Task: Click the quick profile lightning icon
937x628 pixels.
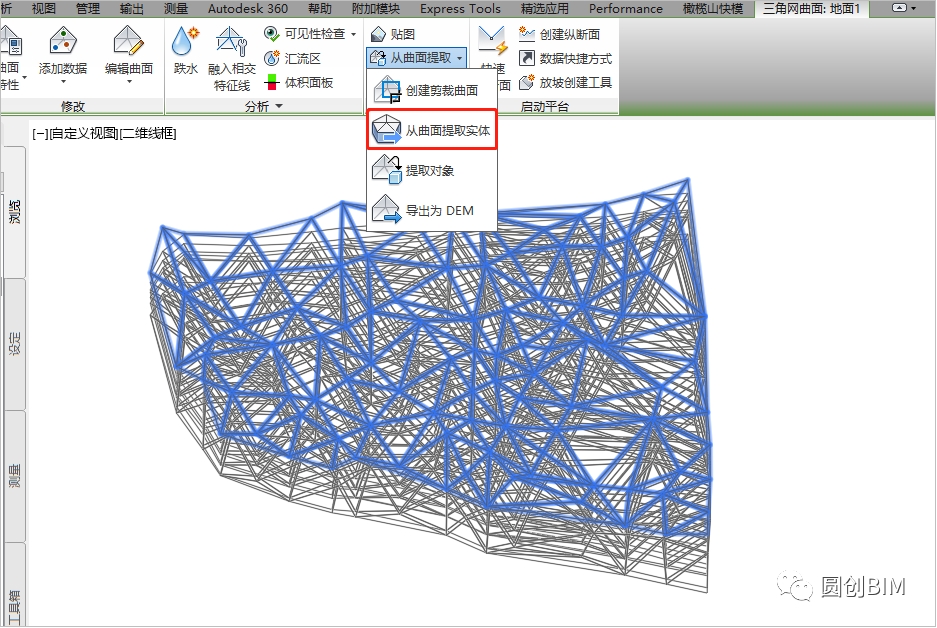Action: pos(493,41)
